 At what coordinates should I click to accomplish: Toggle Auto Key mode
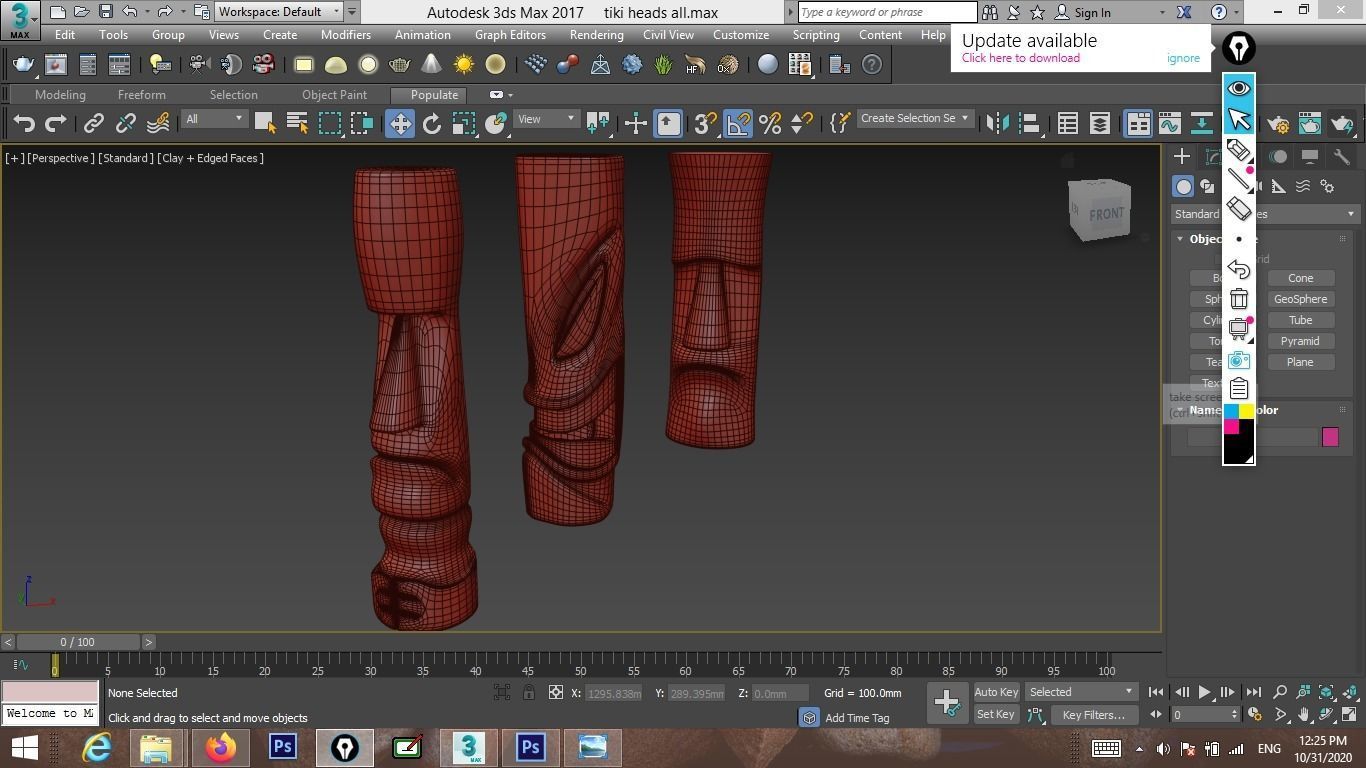996,692
